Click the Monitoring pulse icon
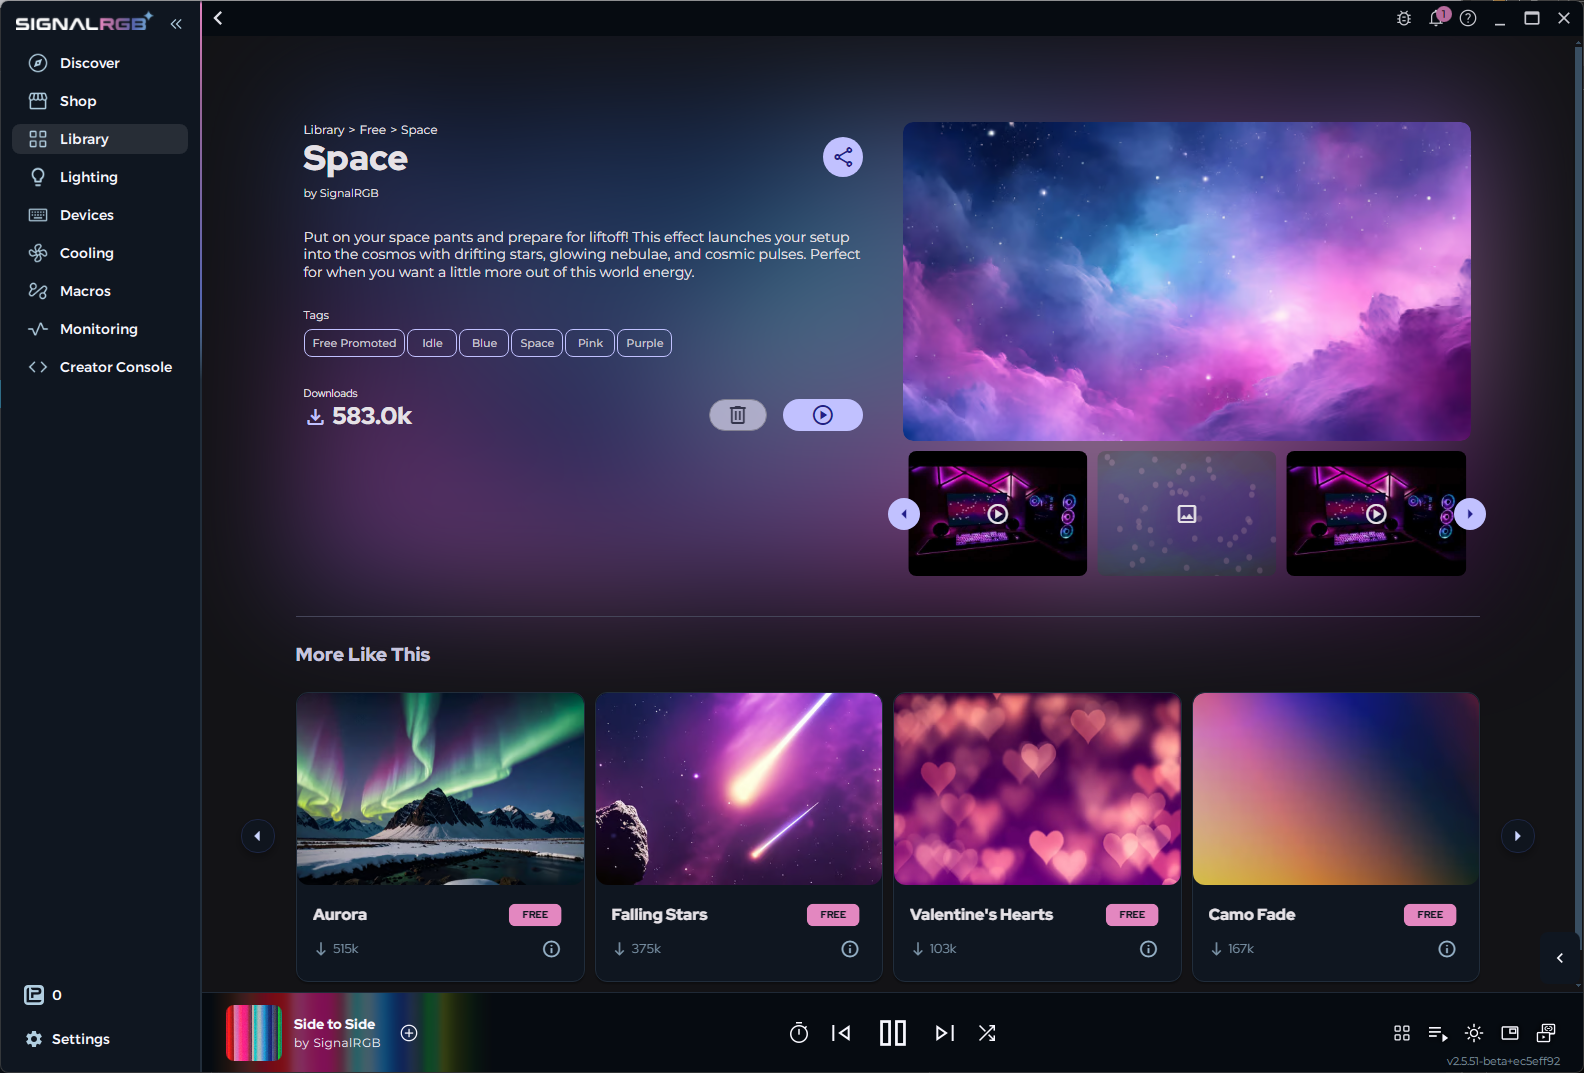The image size is (1584, 1073). [38, 329]
